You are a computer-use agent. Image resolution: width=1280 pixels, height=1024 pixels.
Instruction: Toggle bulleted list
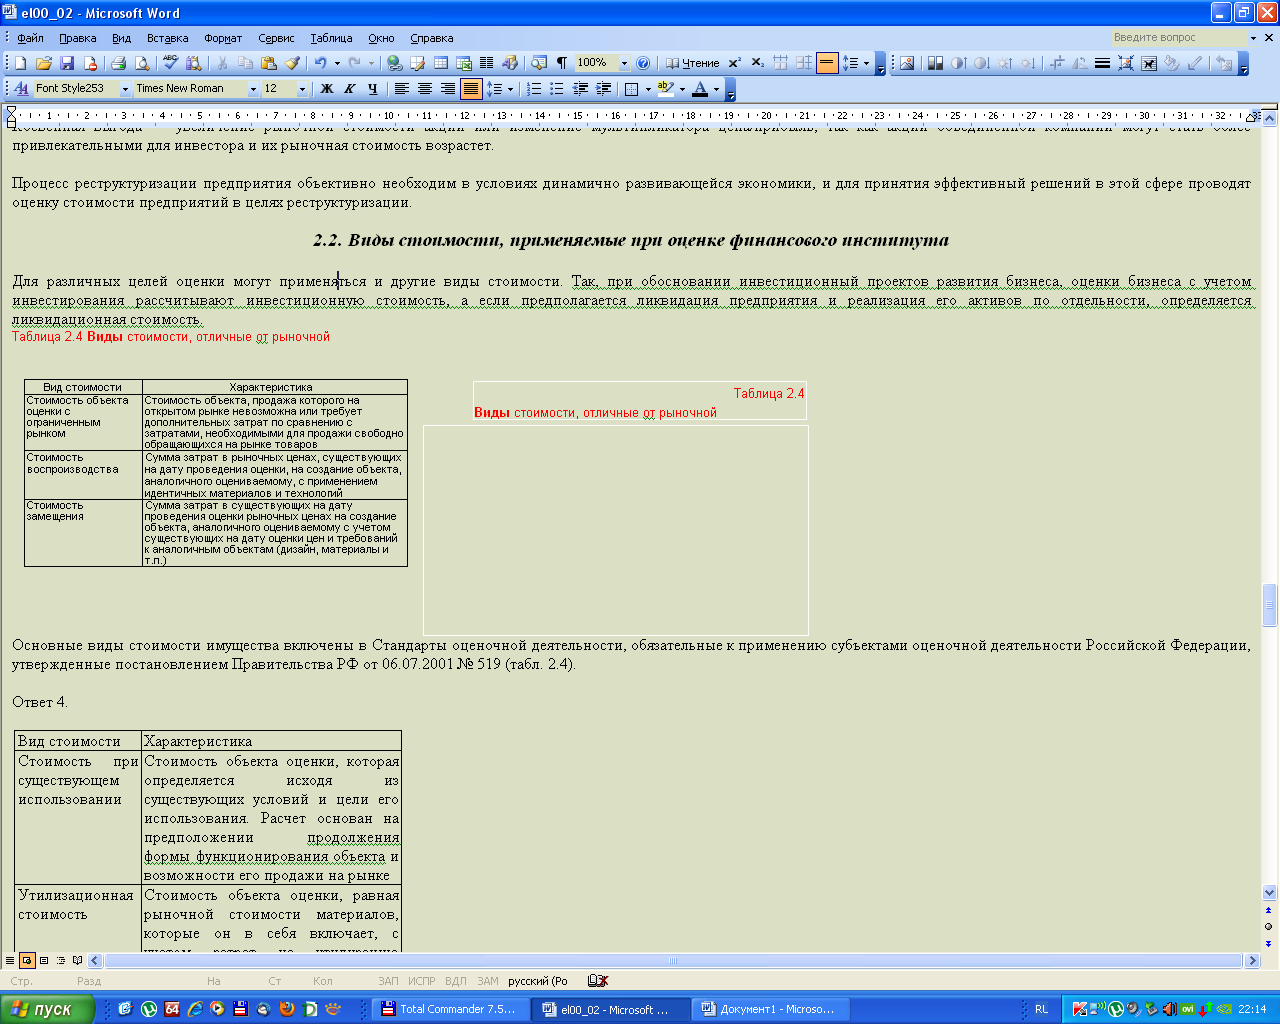click(x=557, y=88)
